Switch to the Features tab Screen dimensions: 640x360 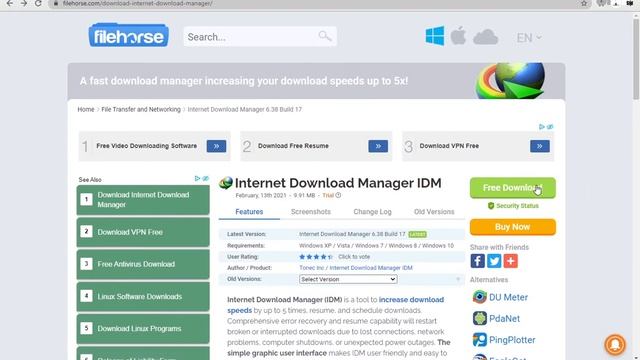pos(249,212)
